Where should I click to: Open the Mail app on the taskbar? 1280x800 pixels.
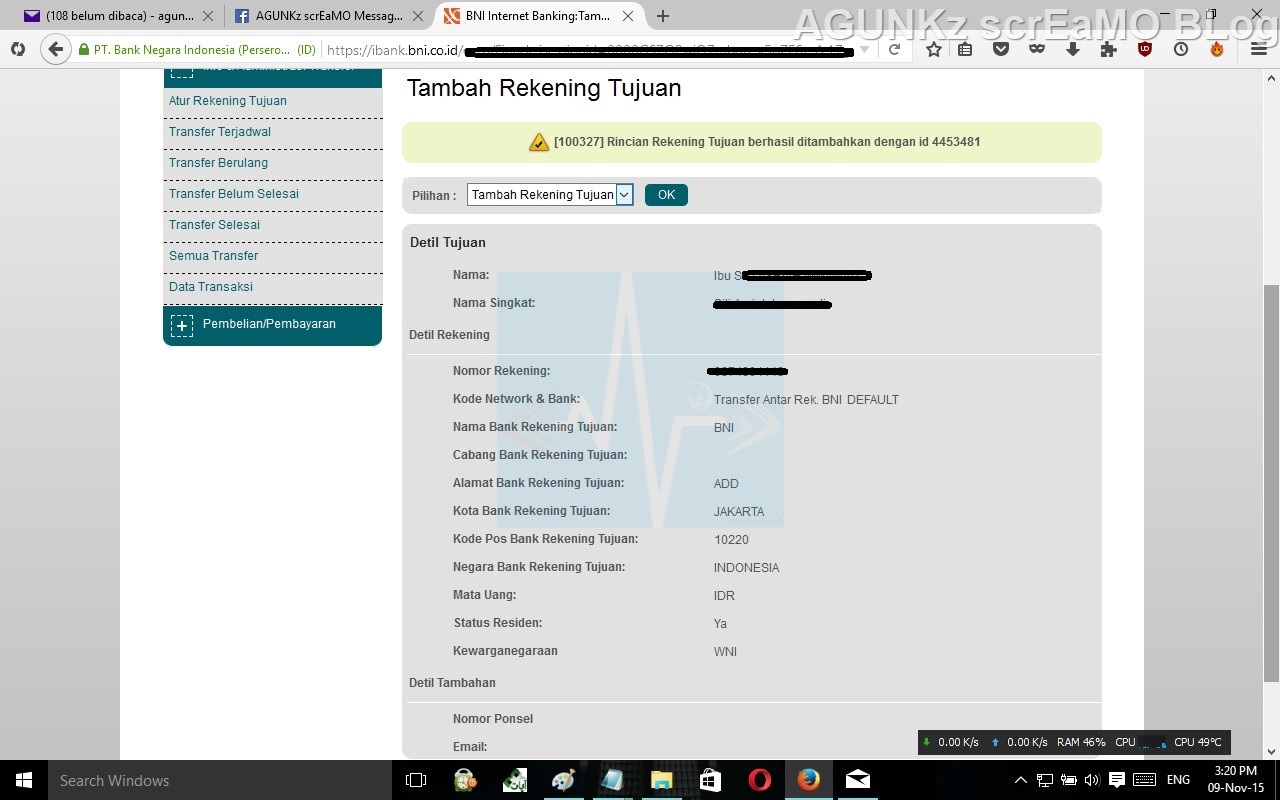coord(857,780)
